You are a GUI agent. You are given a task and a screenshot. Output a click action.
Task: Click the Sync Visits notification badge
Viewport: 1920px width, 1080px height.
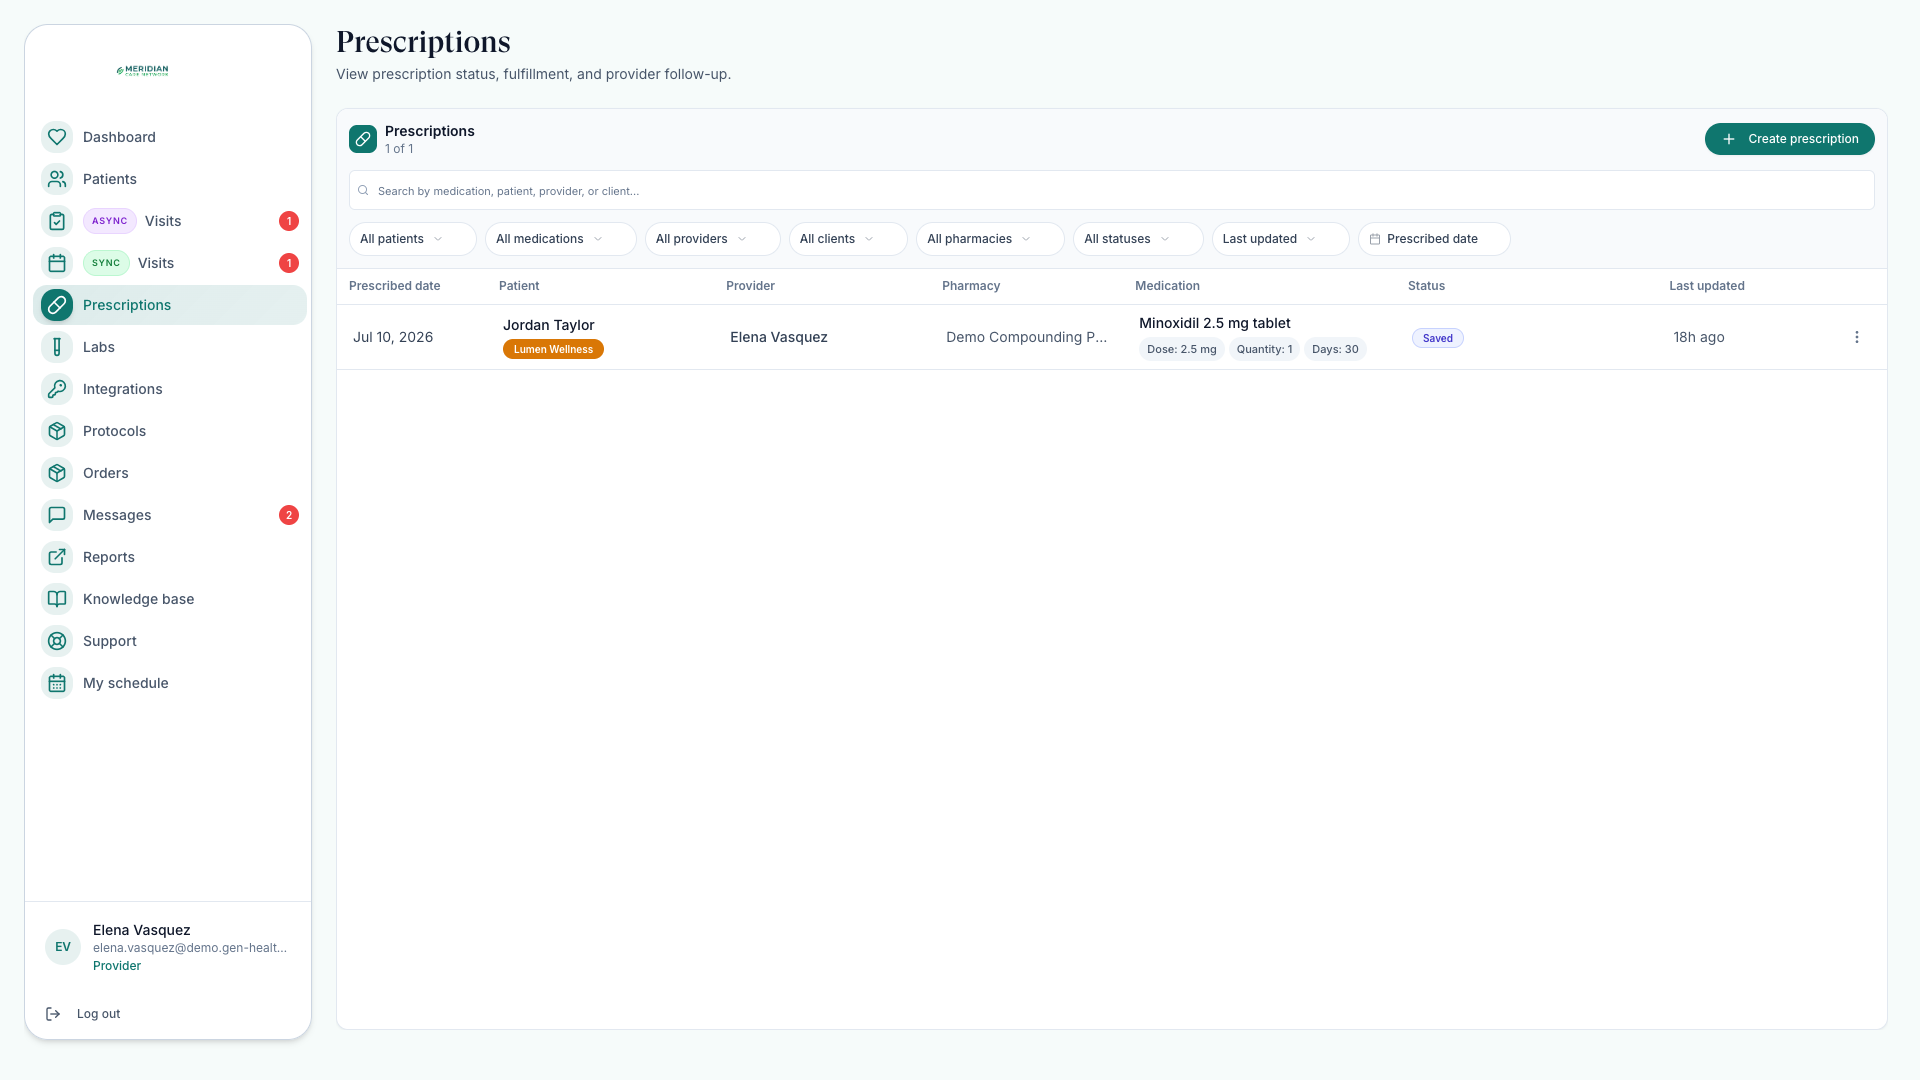[289, 263]
